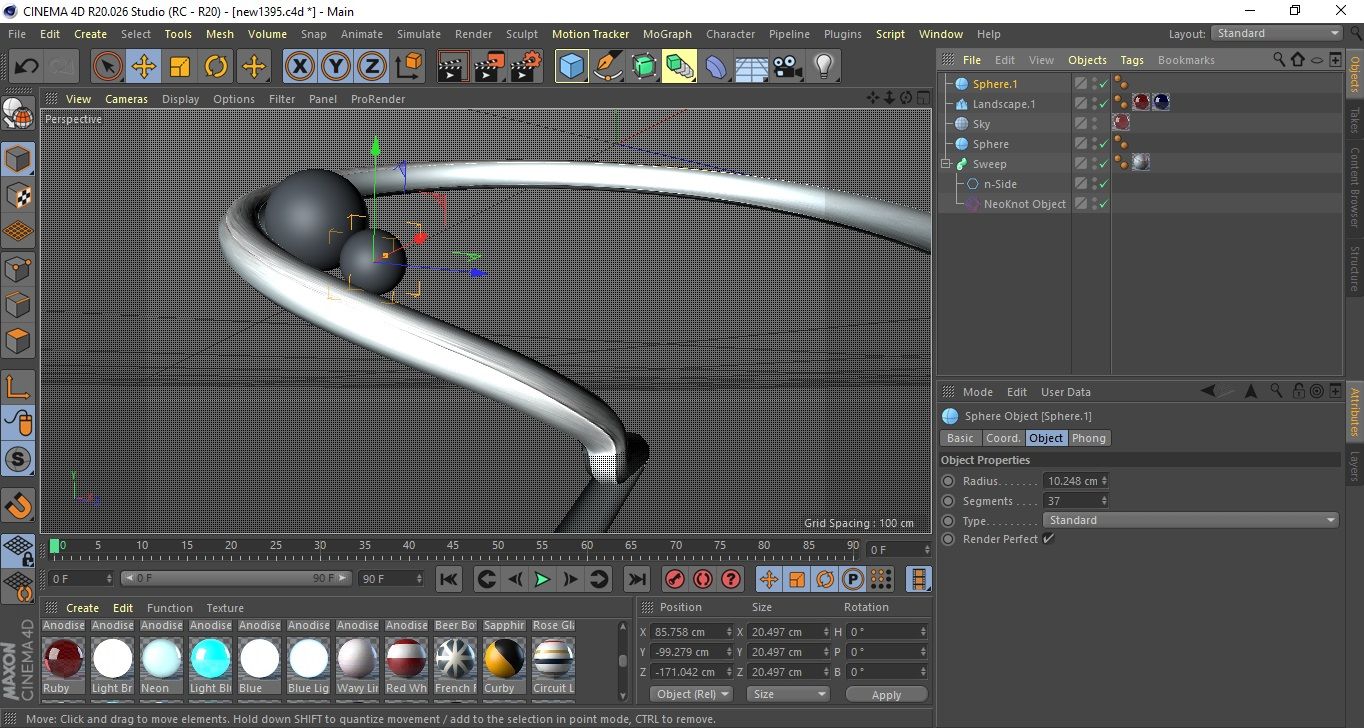Select the Sky object

(981, 124)
